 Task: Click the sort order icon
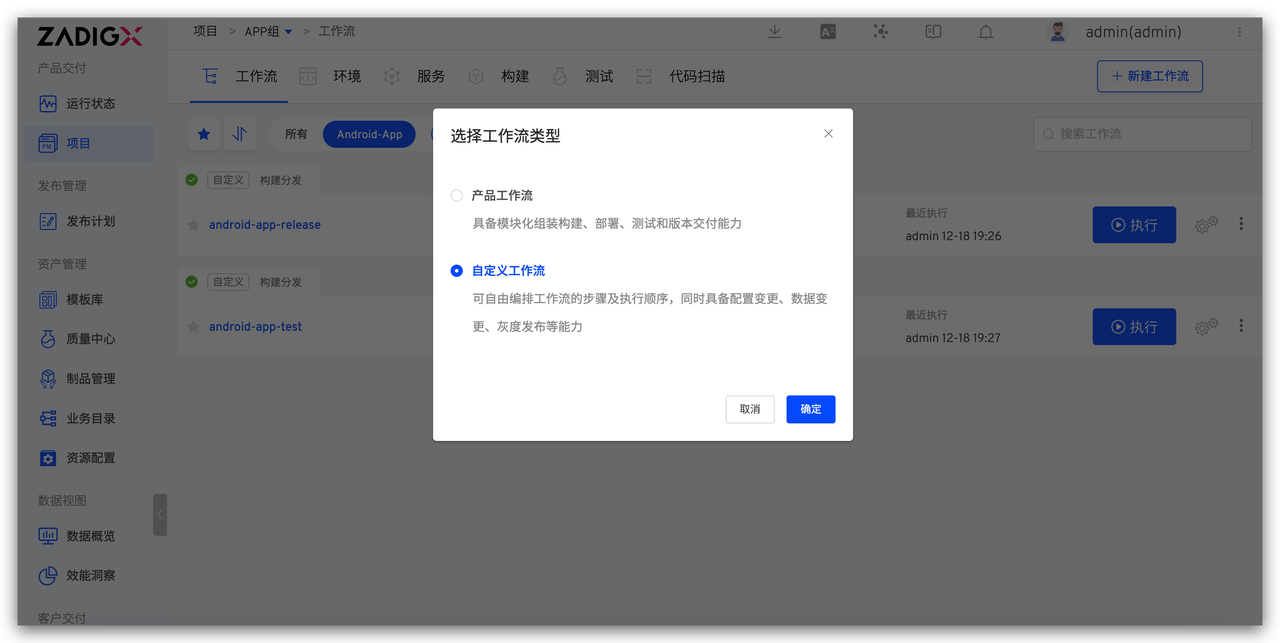239,134
